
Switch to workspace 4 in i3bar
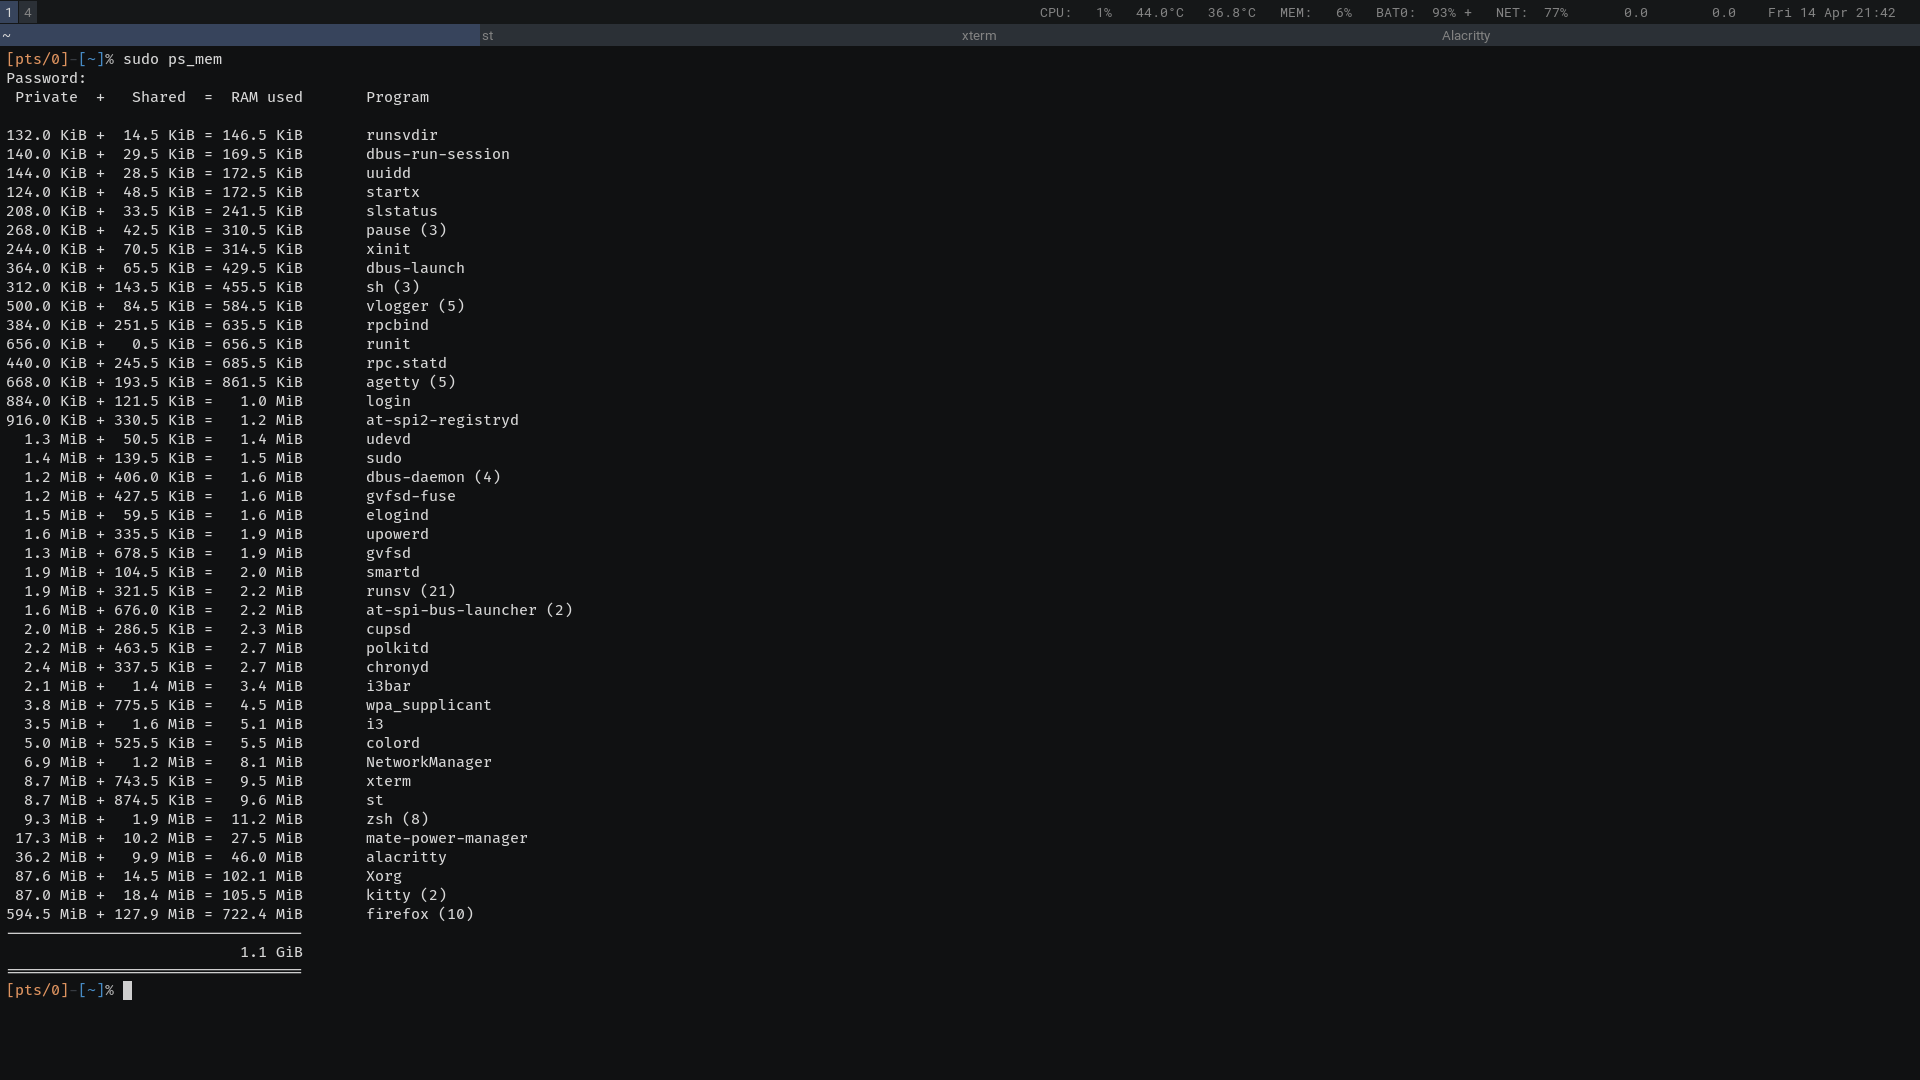[28, 12]
